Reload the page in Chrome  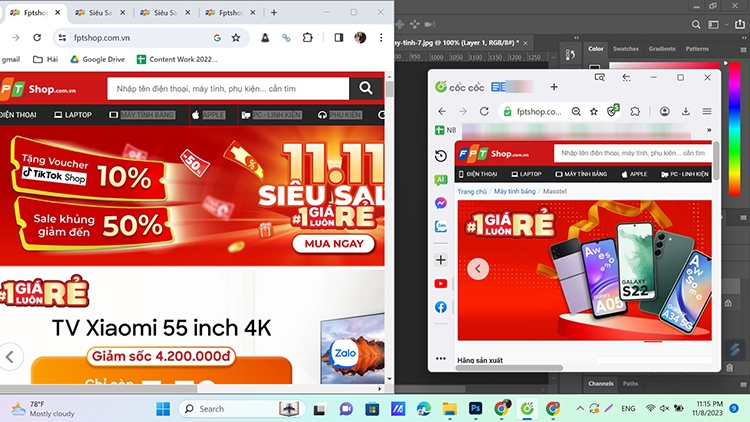(37, 38)
